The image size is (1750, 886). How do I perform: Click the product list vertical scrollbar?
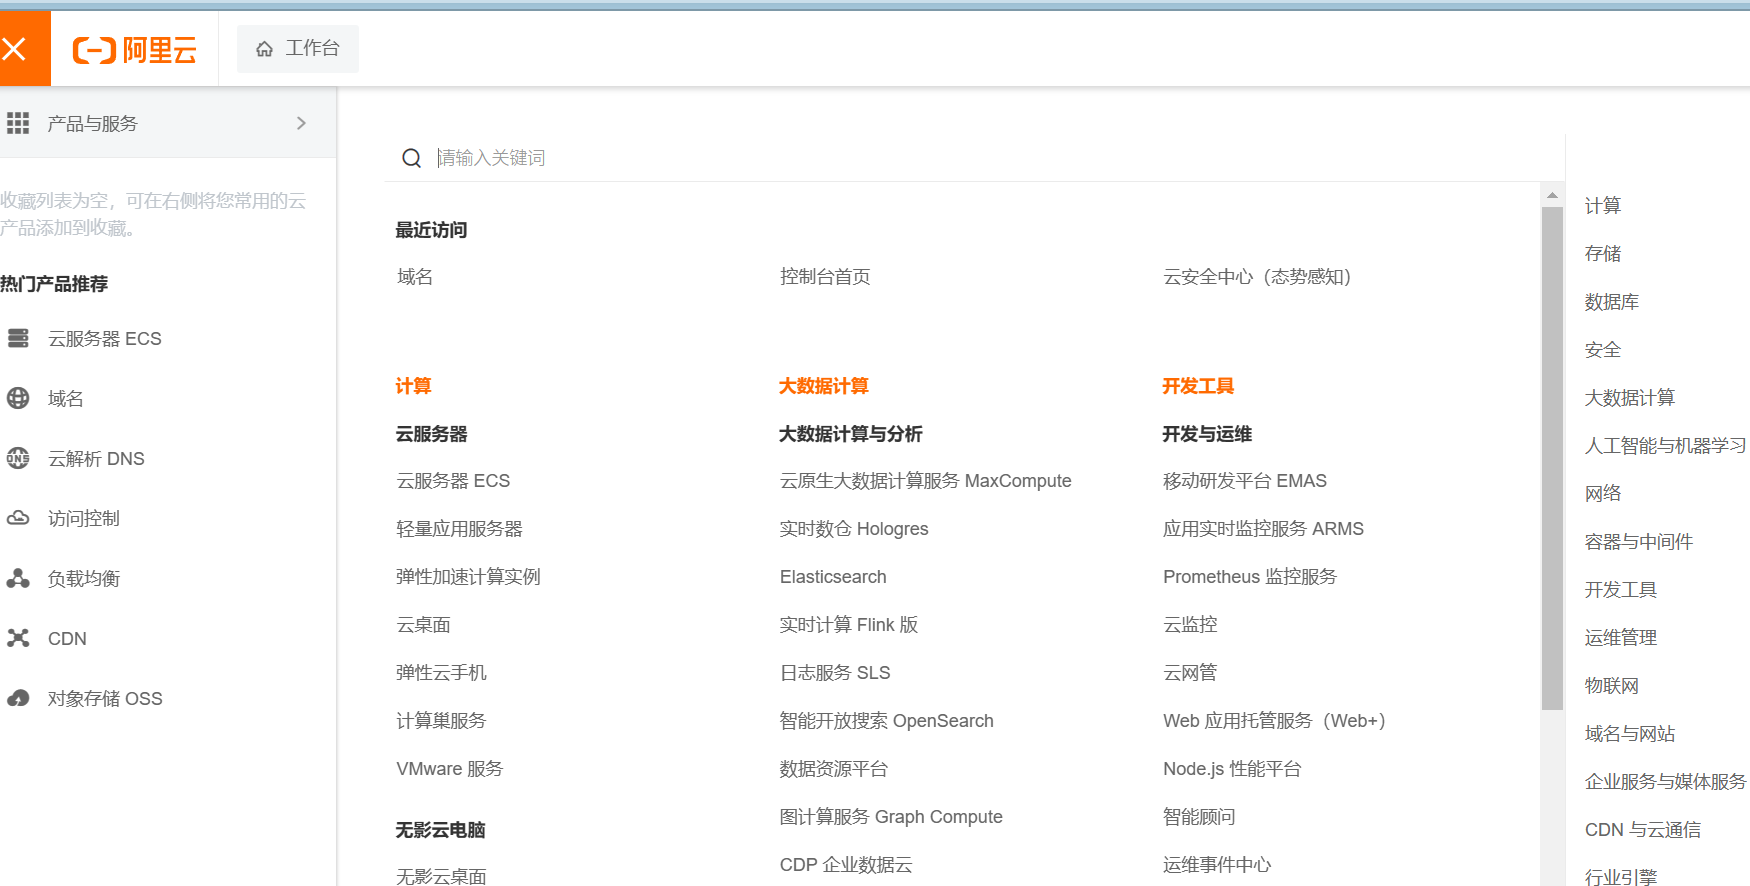tap(1552, 458)
